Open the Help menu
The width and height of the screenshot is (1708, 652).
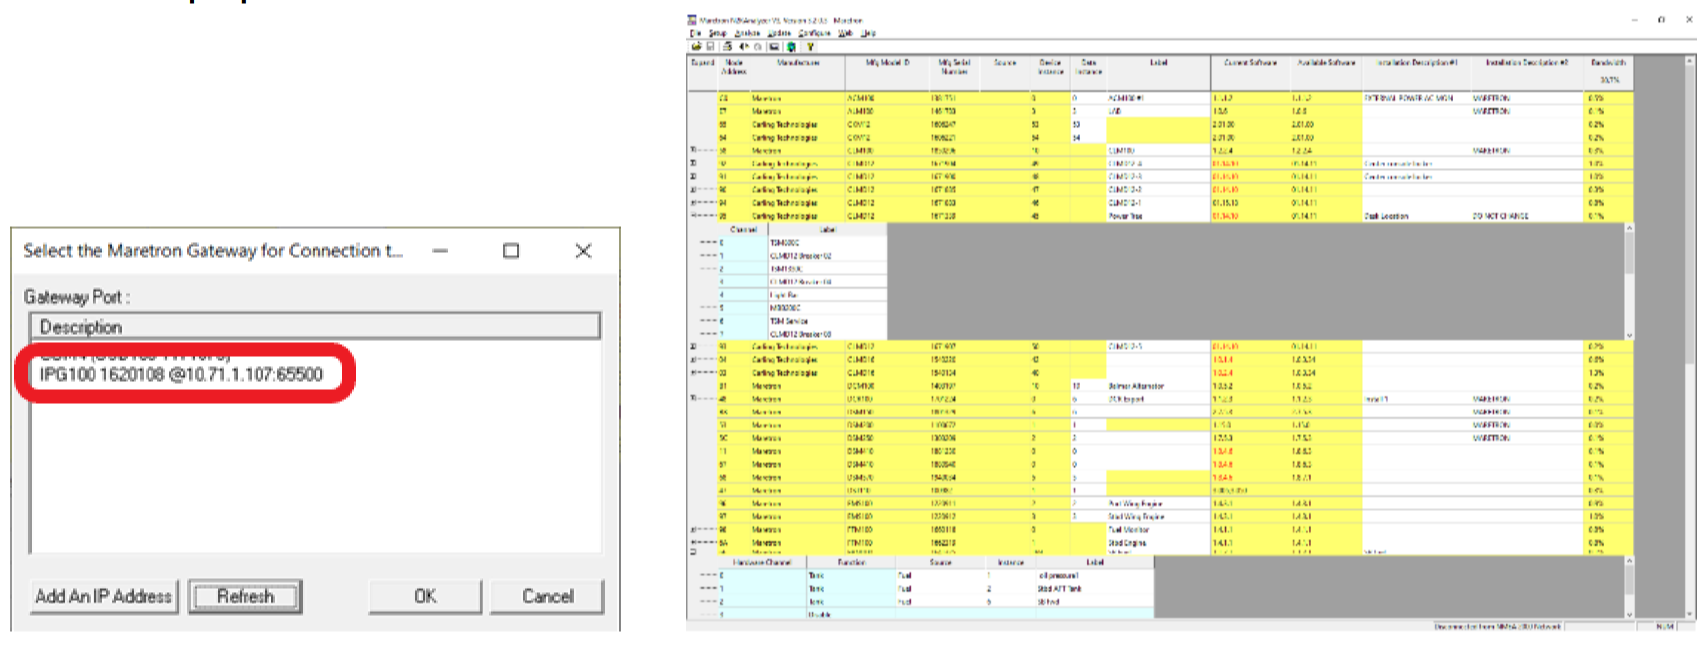tap(869, 33)
